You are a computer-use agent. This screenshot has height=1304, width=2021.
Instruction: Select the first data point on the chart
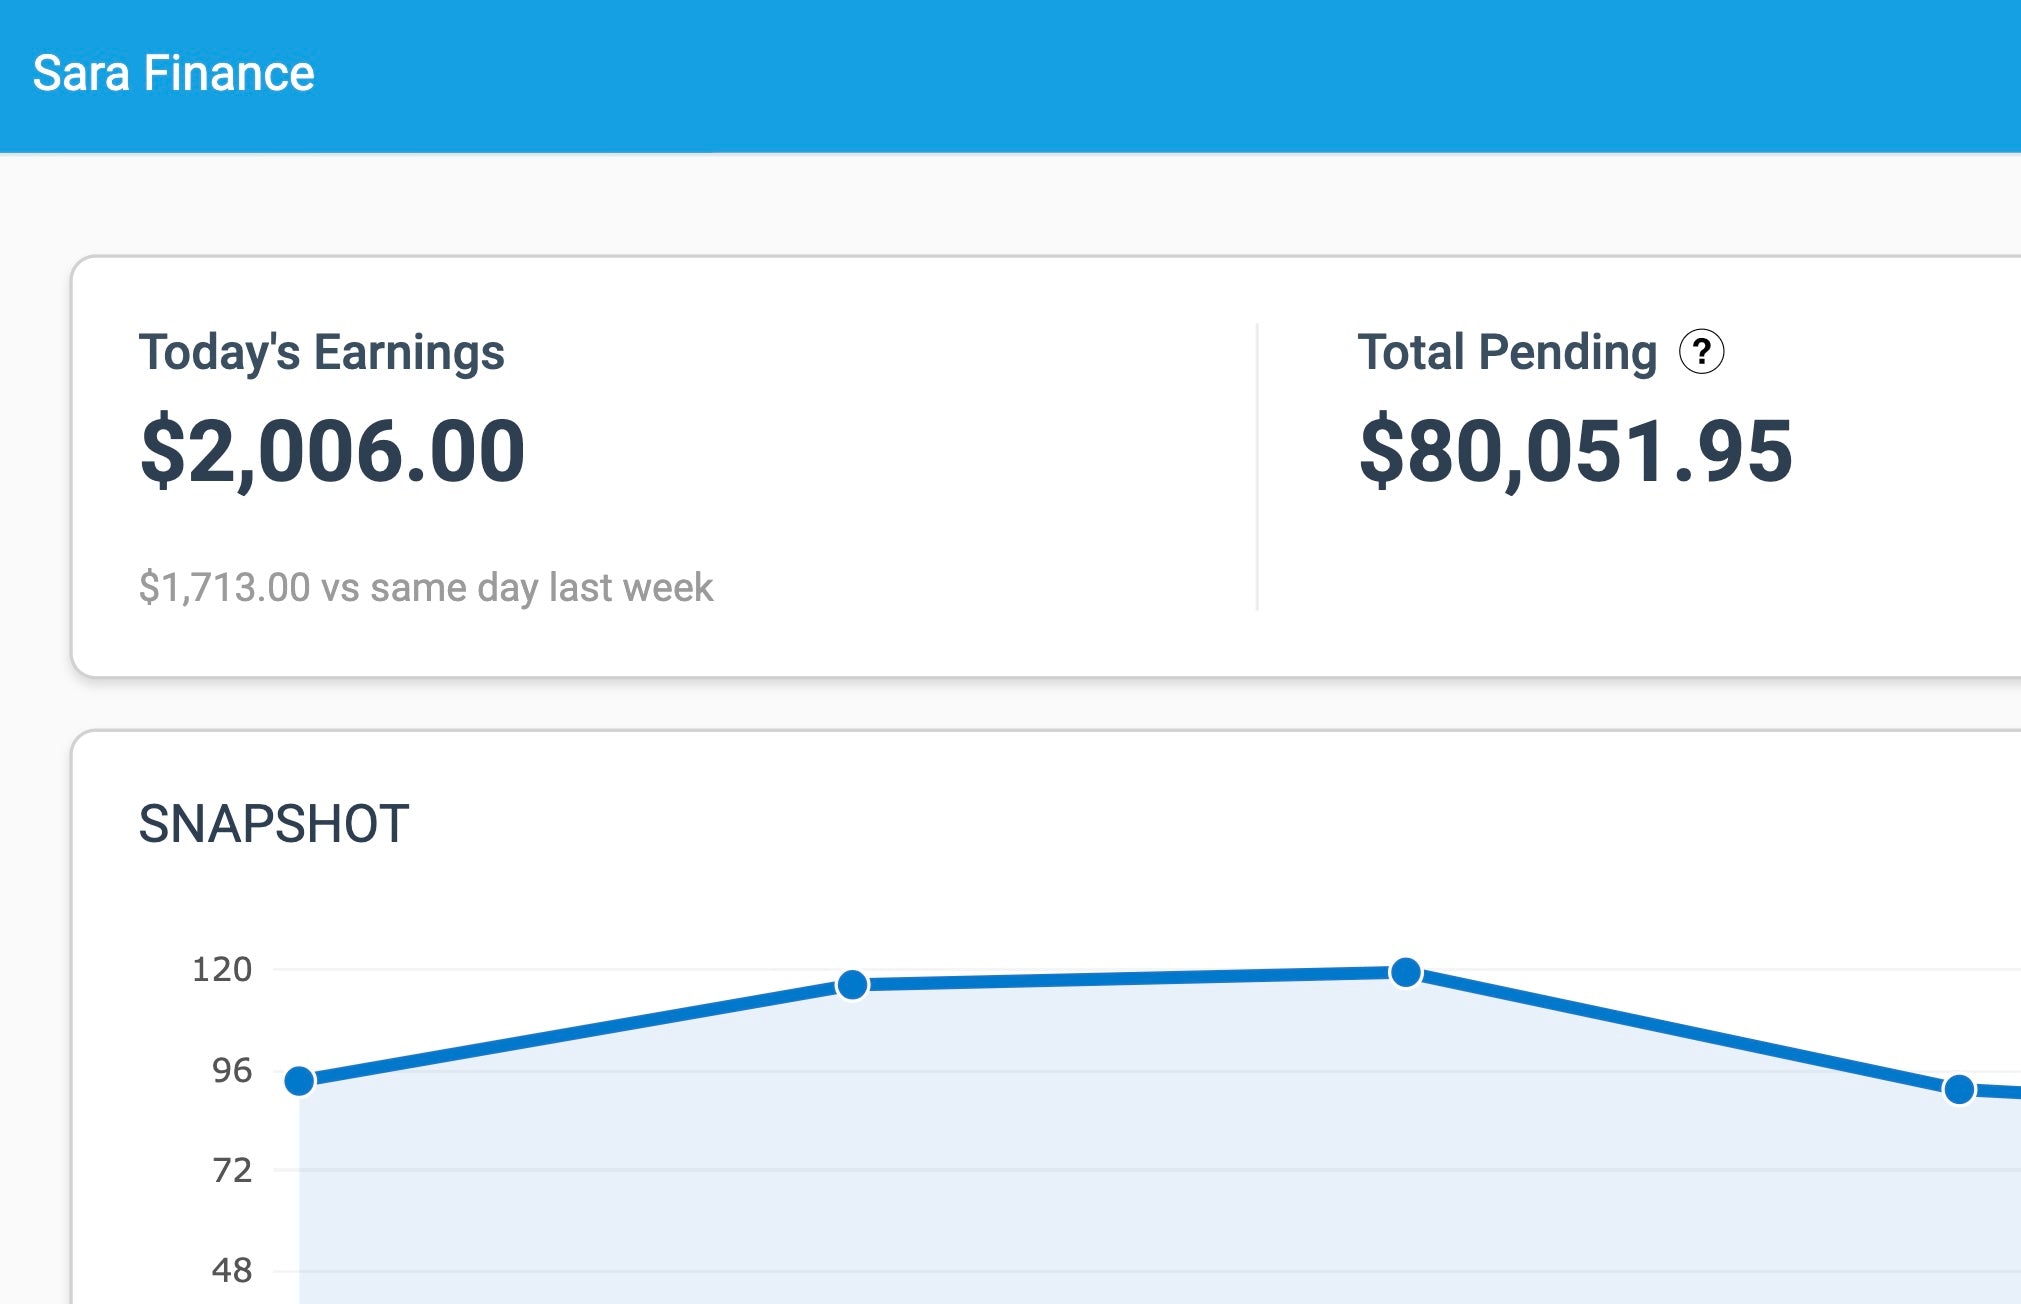click(299, 1081)
